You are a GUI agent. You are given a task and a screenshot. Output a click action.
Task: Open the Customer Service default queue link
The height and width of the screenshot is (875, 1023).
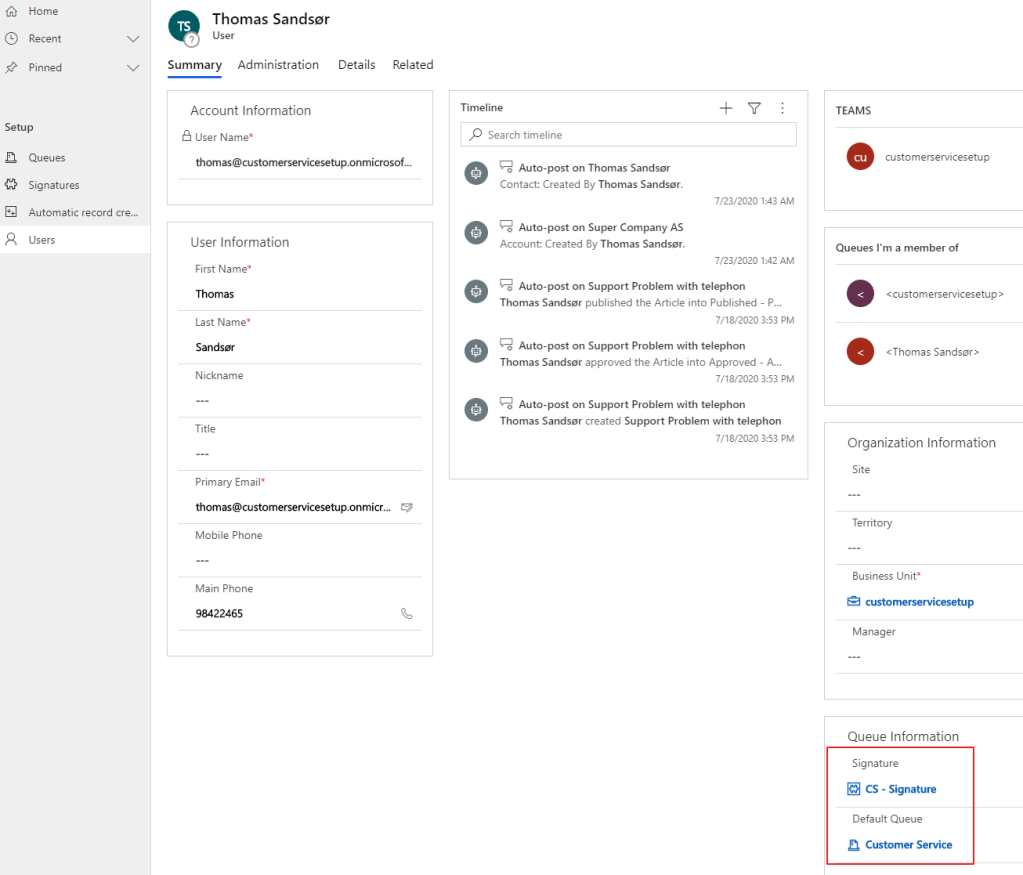(908, 845)
